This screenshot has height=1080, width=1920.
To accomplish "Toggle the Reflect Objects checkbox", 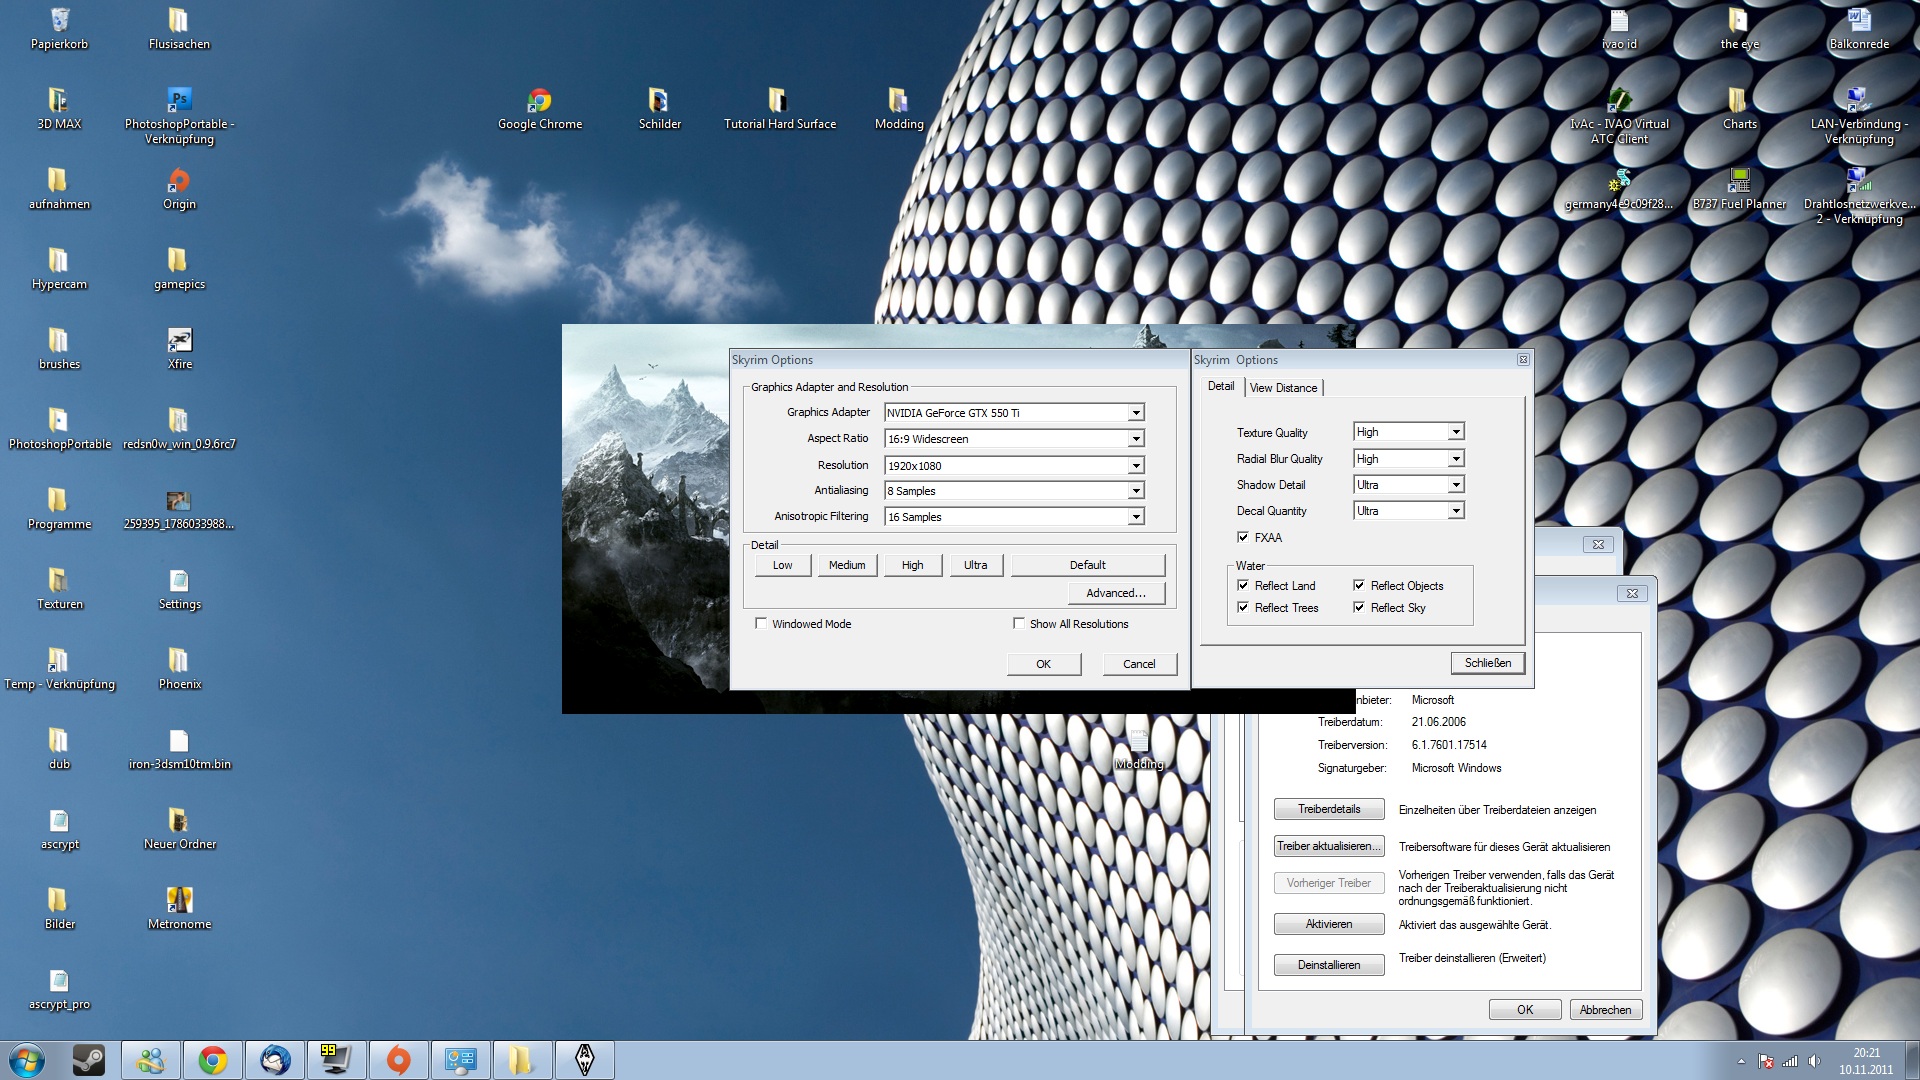I will pos(1359,585).
